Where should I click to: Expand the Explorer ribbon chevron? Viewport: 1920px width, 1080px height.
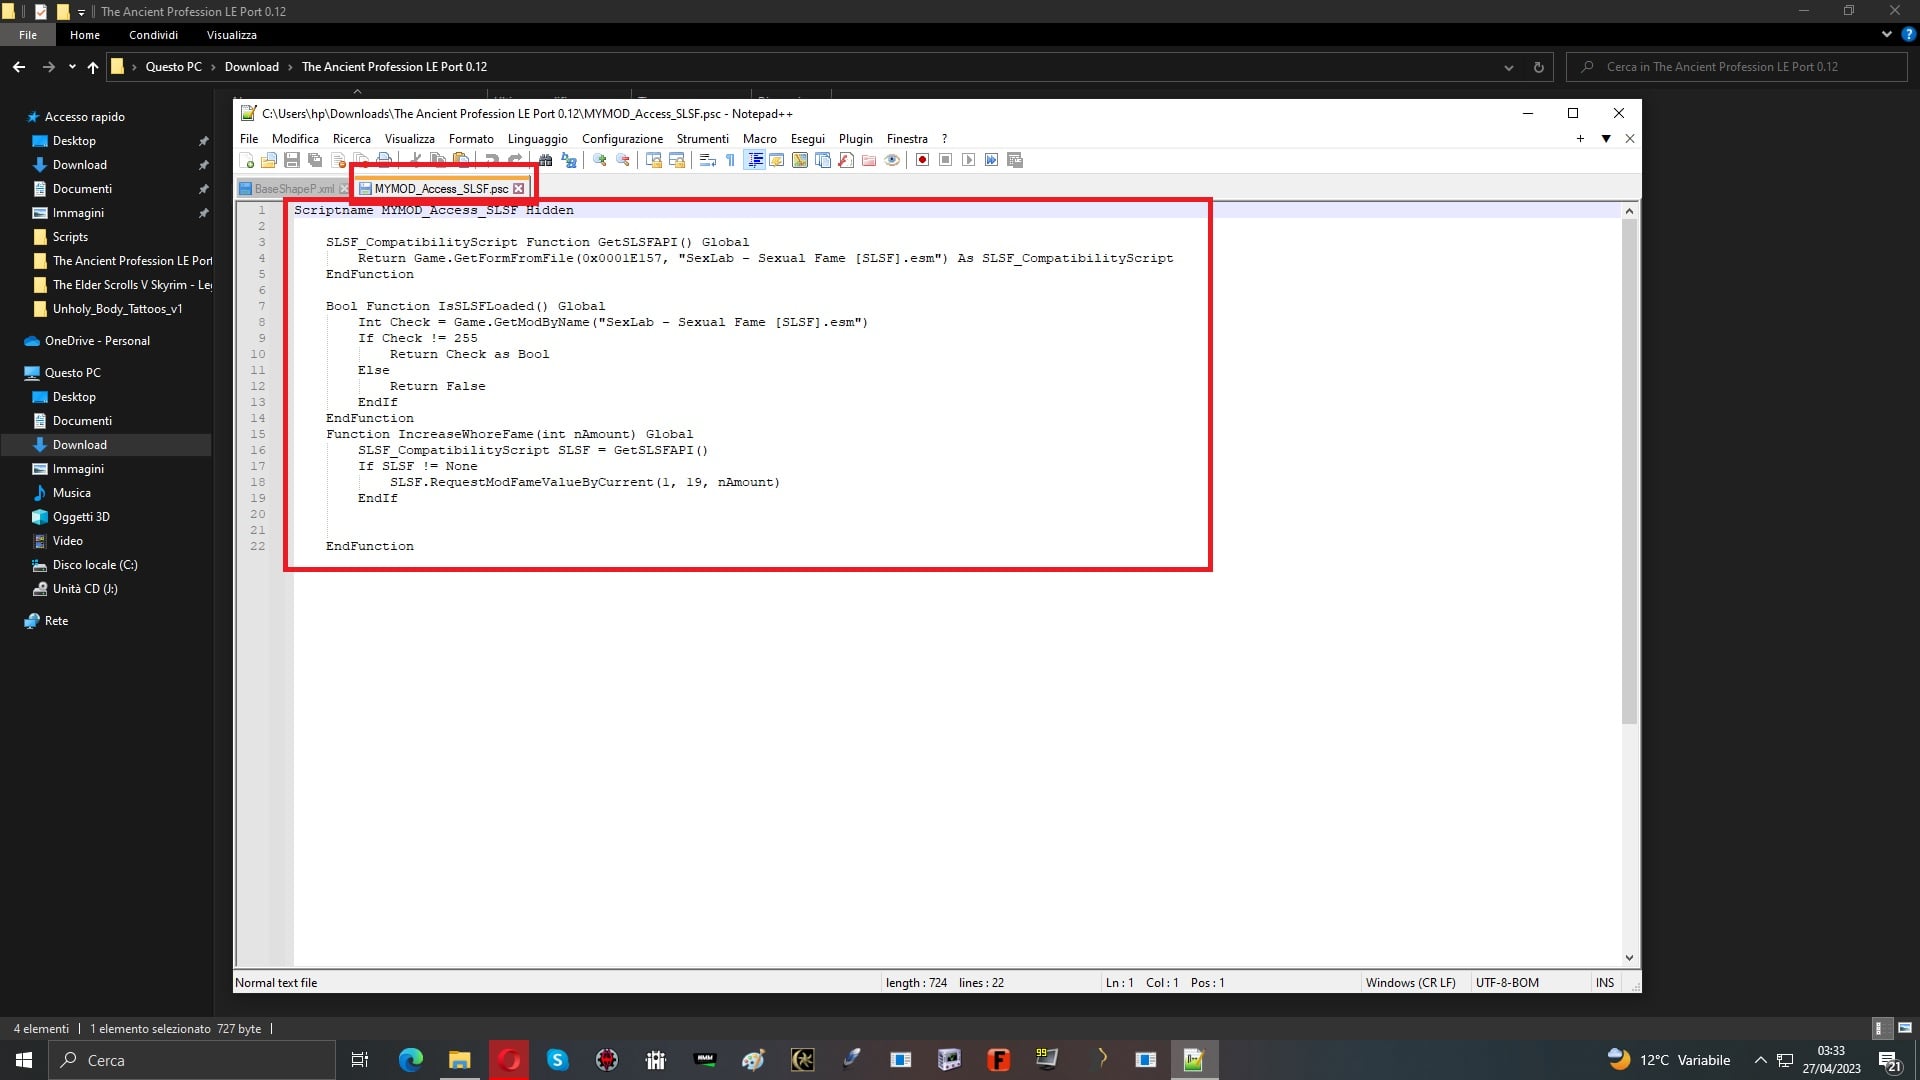point(1886,35)
